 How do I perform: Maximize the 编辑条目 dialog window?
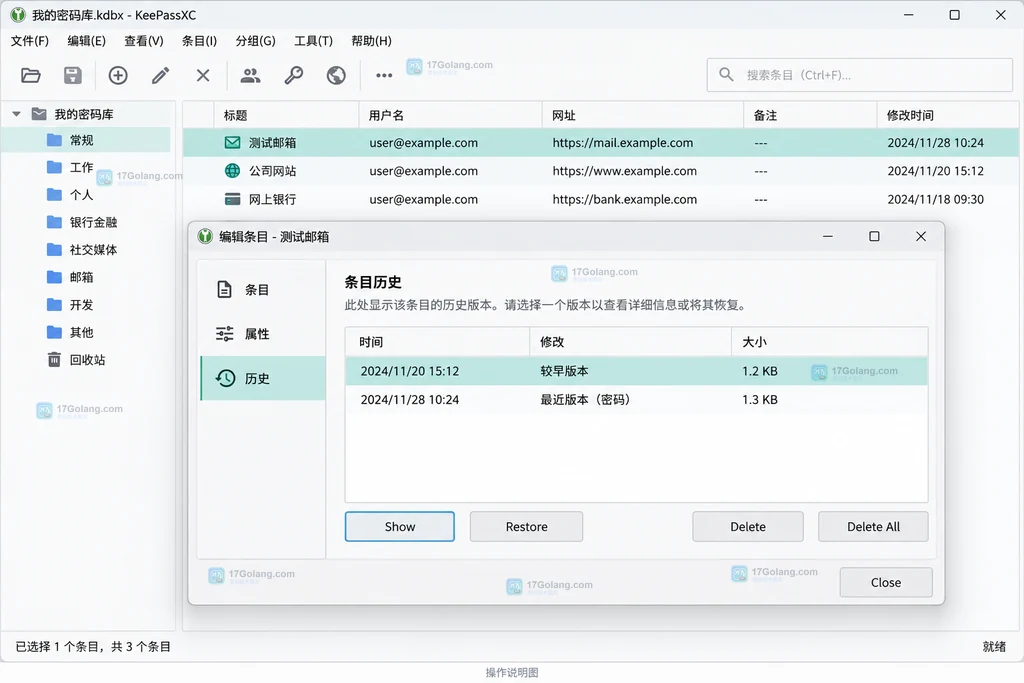tap(874, 236)
